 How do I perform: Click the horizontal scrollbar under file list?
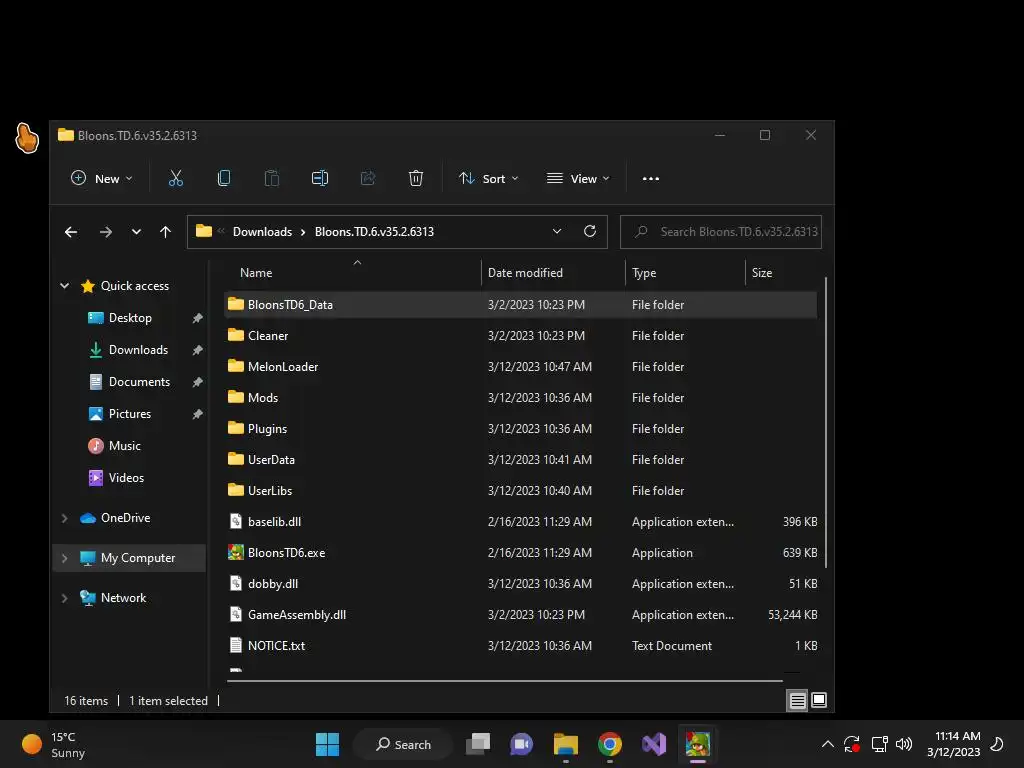coord(505,681)
